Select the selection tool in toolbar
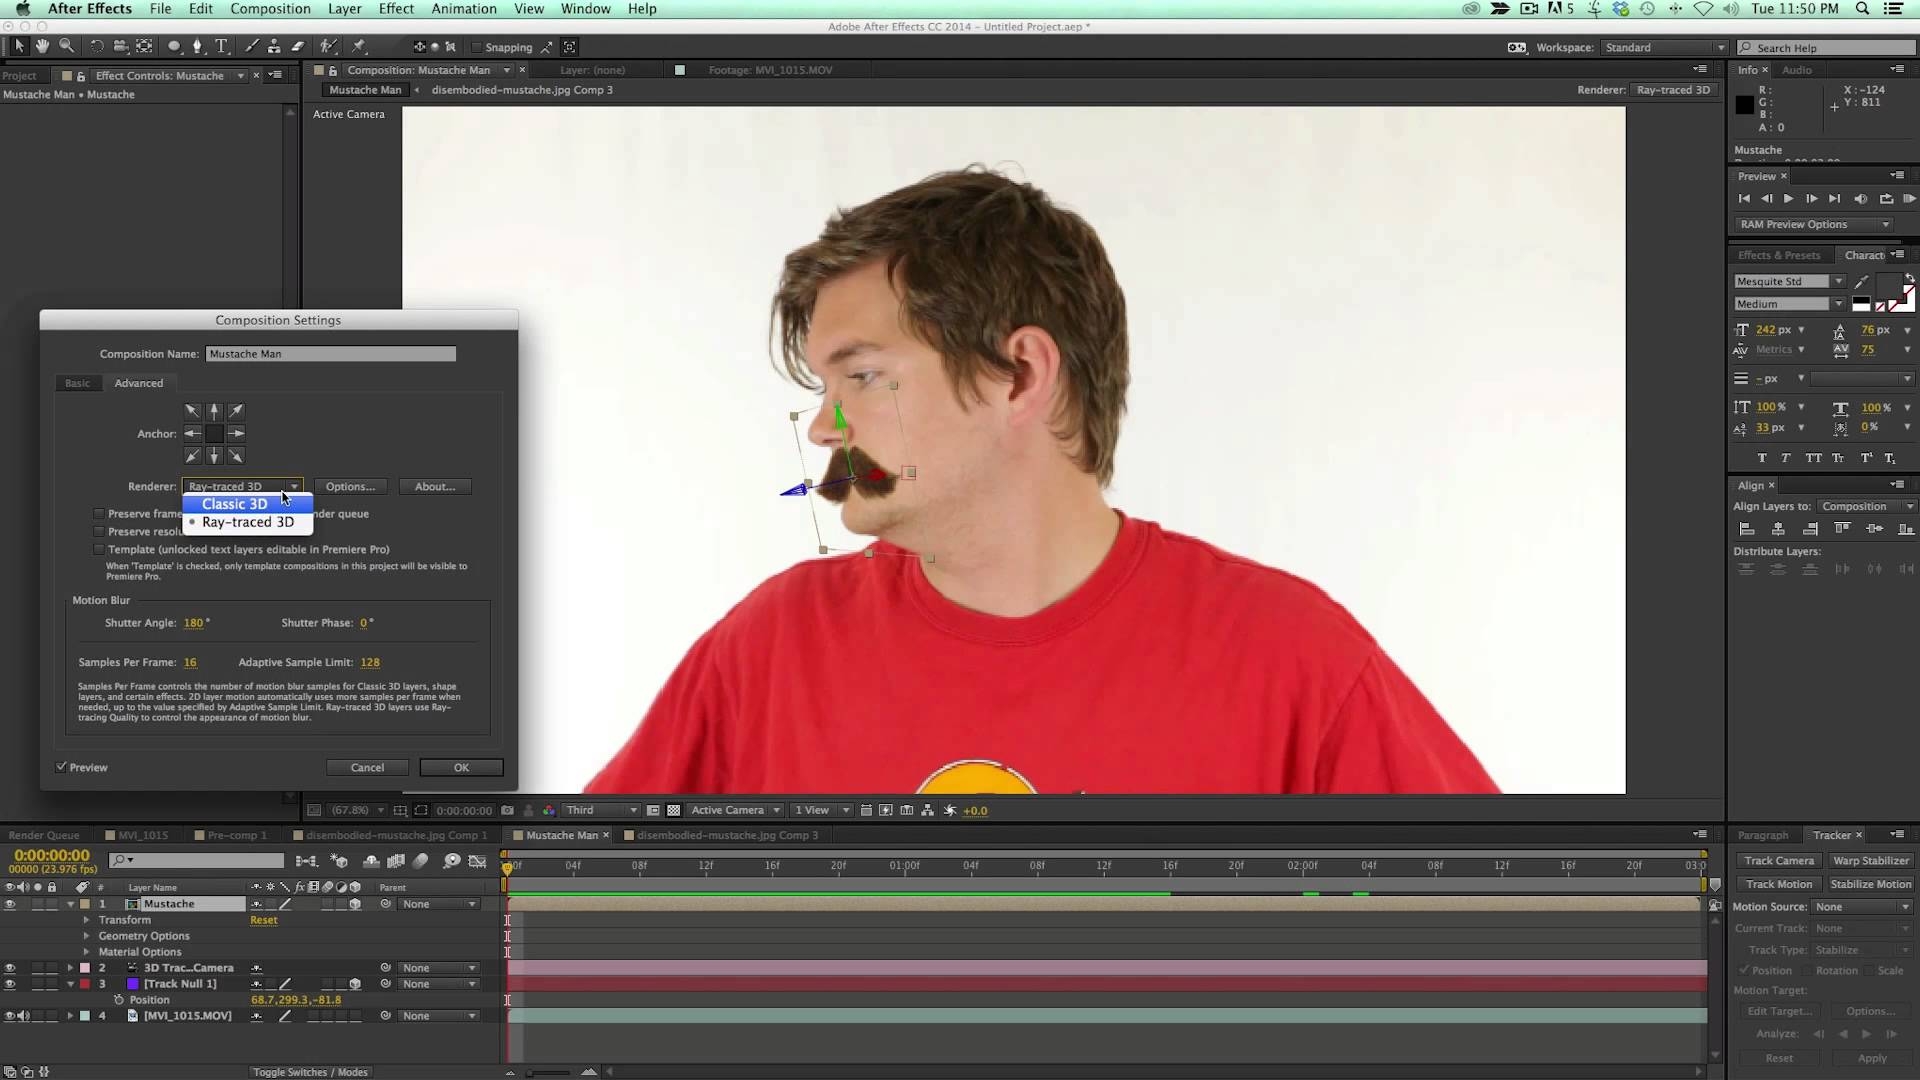 click(x=20, y=47)
